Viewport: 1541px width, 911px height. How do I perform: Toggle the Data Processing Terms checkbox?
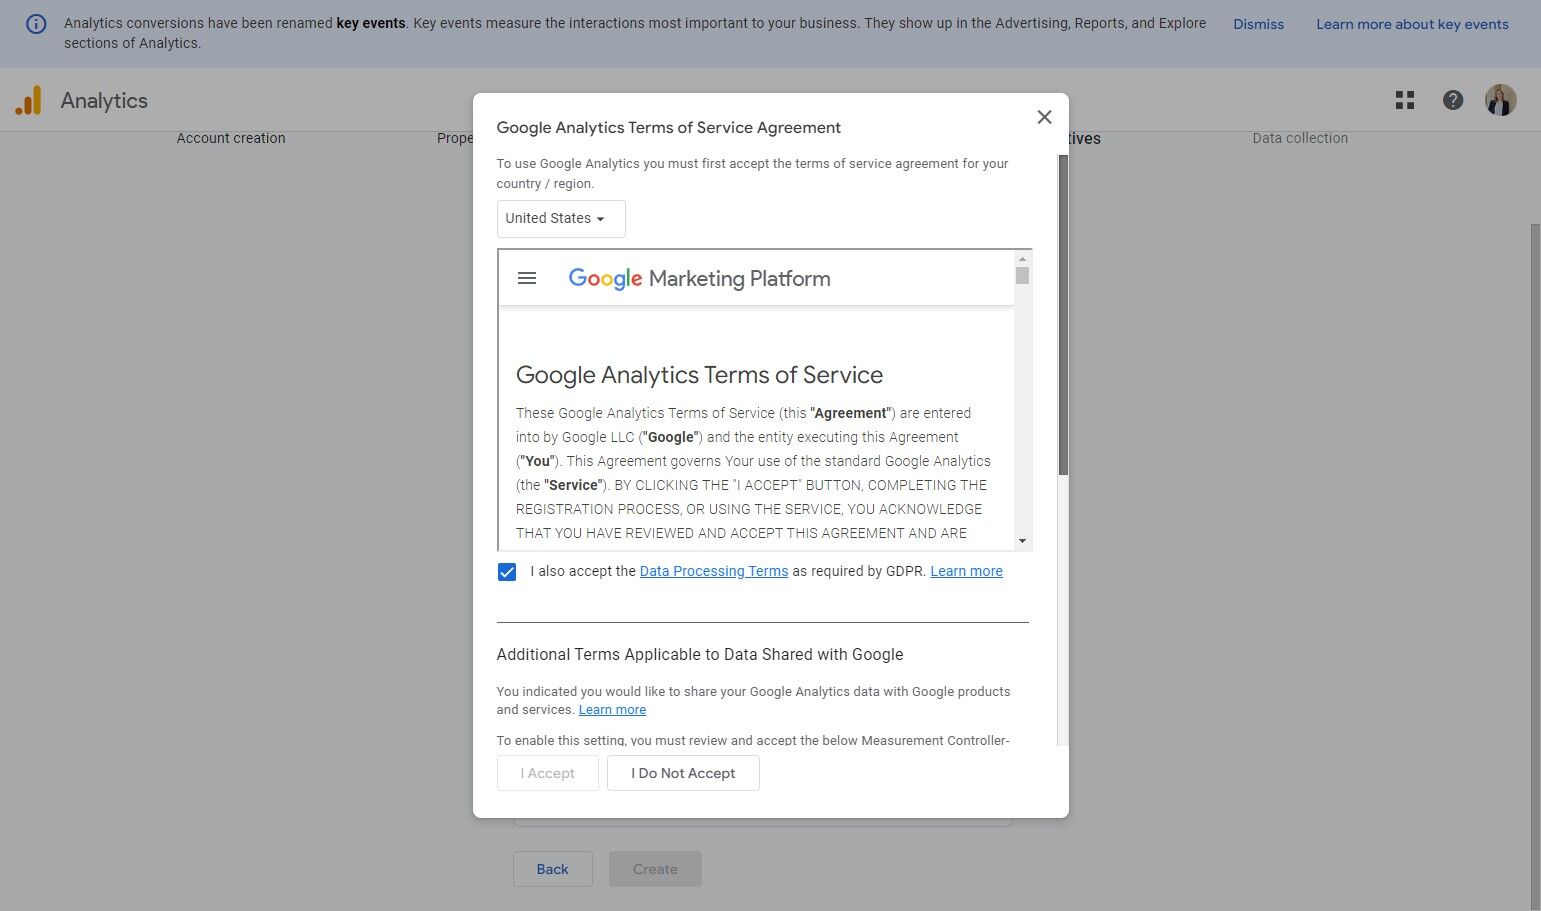[x=507, y=572]
